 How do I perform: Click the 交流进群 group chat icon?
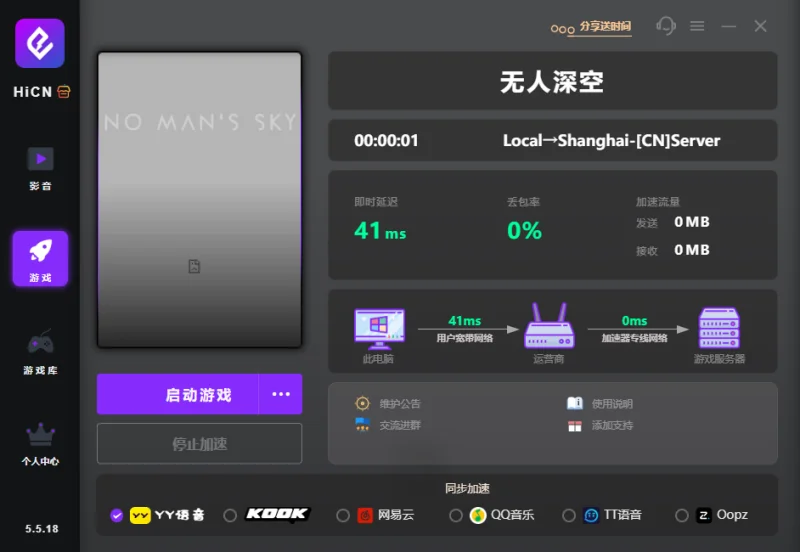(x=362, y=425)
